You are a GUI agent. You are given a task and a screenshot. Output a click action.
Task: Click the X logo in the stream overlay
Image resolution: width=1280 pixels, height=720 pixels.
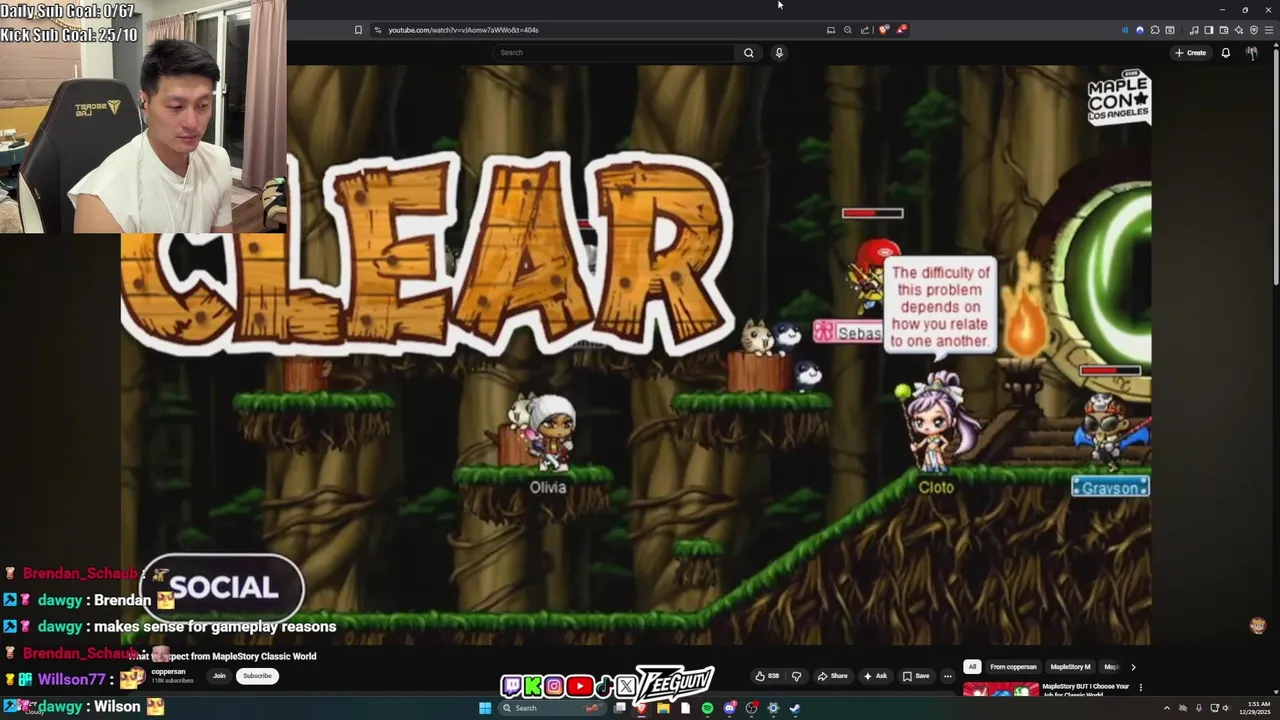pos(626,686)
